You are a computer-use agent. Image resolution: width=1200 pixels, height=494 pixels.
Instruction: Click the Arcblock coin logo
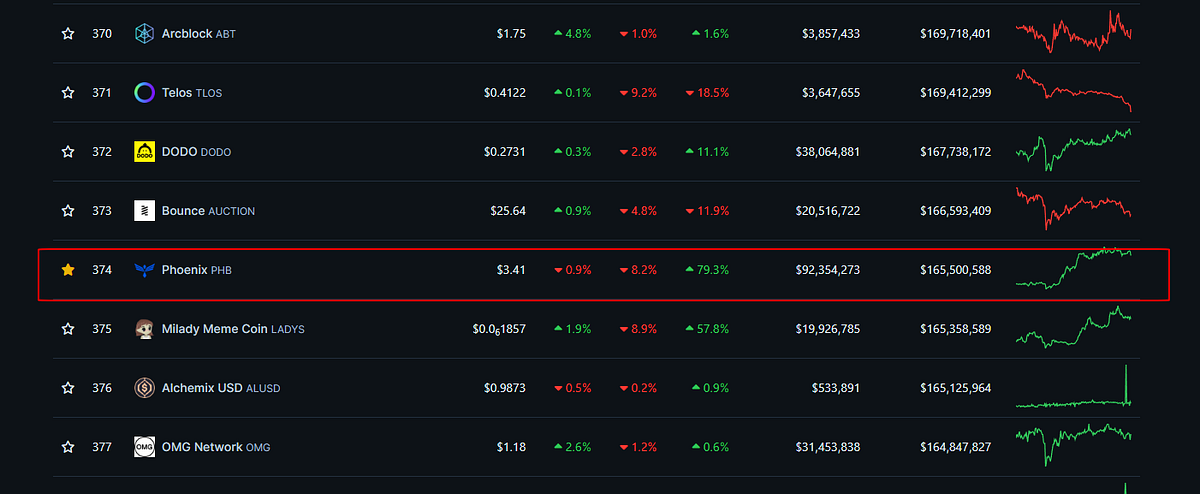(144, 34)
